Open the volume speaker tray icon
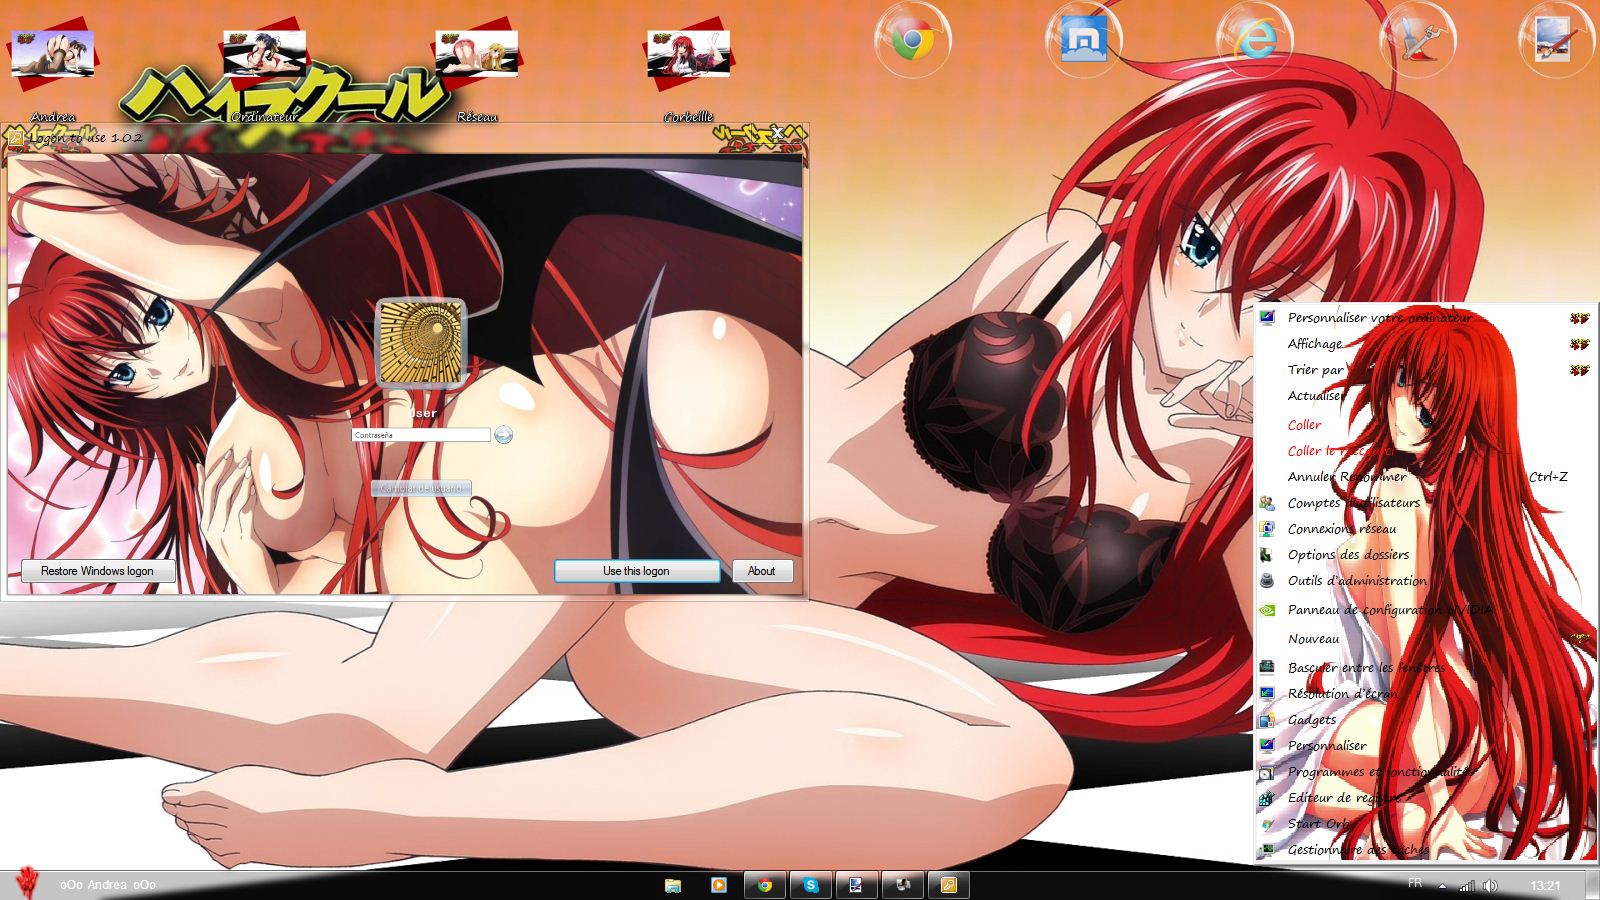The height and width of the screenshot is (900, 1600). 1490,885
